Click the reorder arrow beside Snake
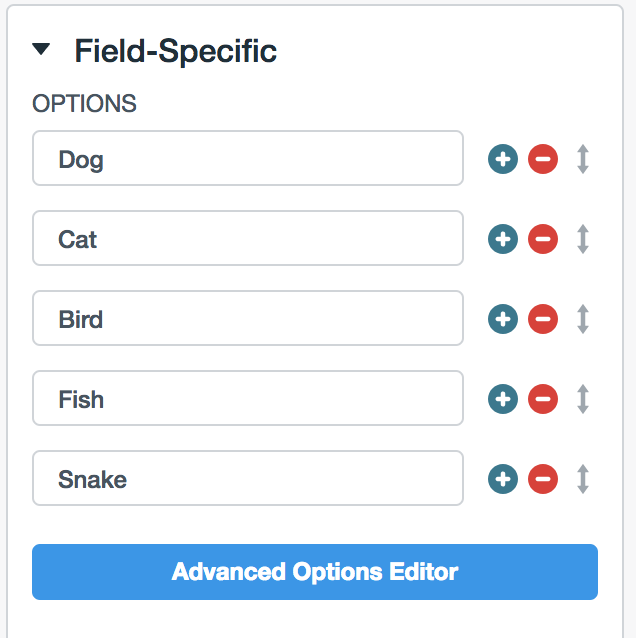This screenshot has width=636, height=638. [x=583, y=479]
